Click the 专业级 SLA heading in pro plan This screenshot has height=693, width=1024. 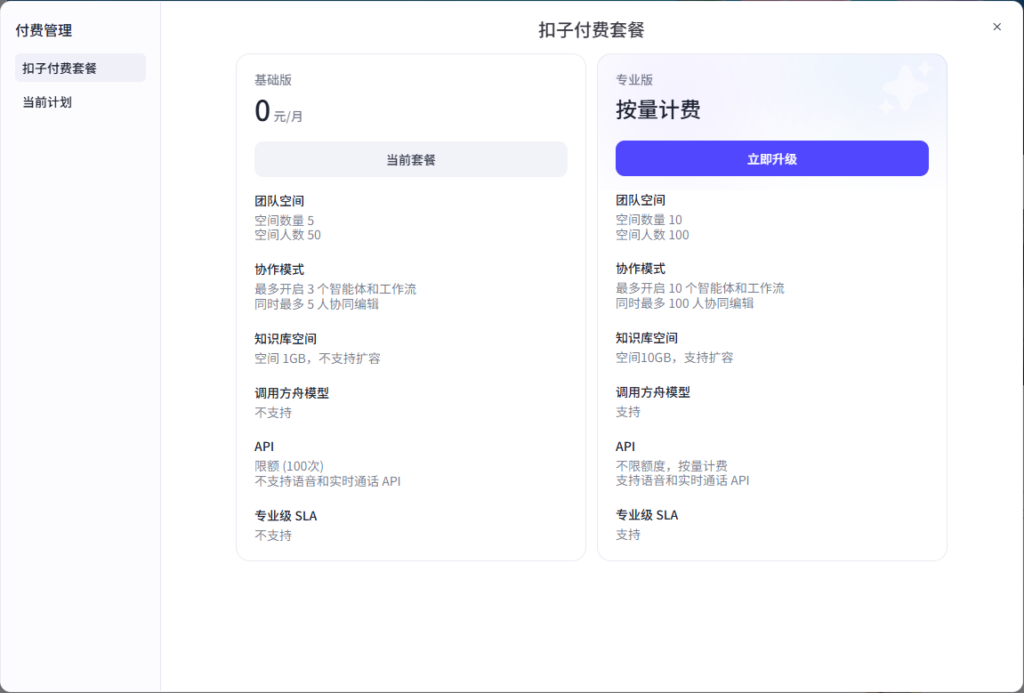click(647, 515)
